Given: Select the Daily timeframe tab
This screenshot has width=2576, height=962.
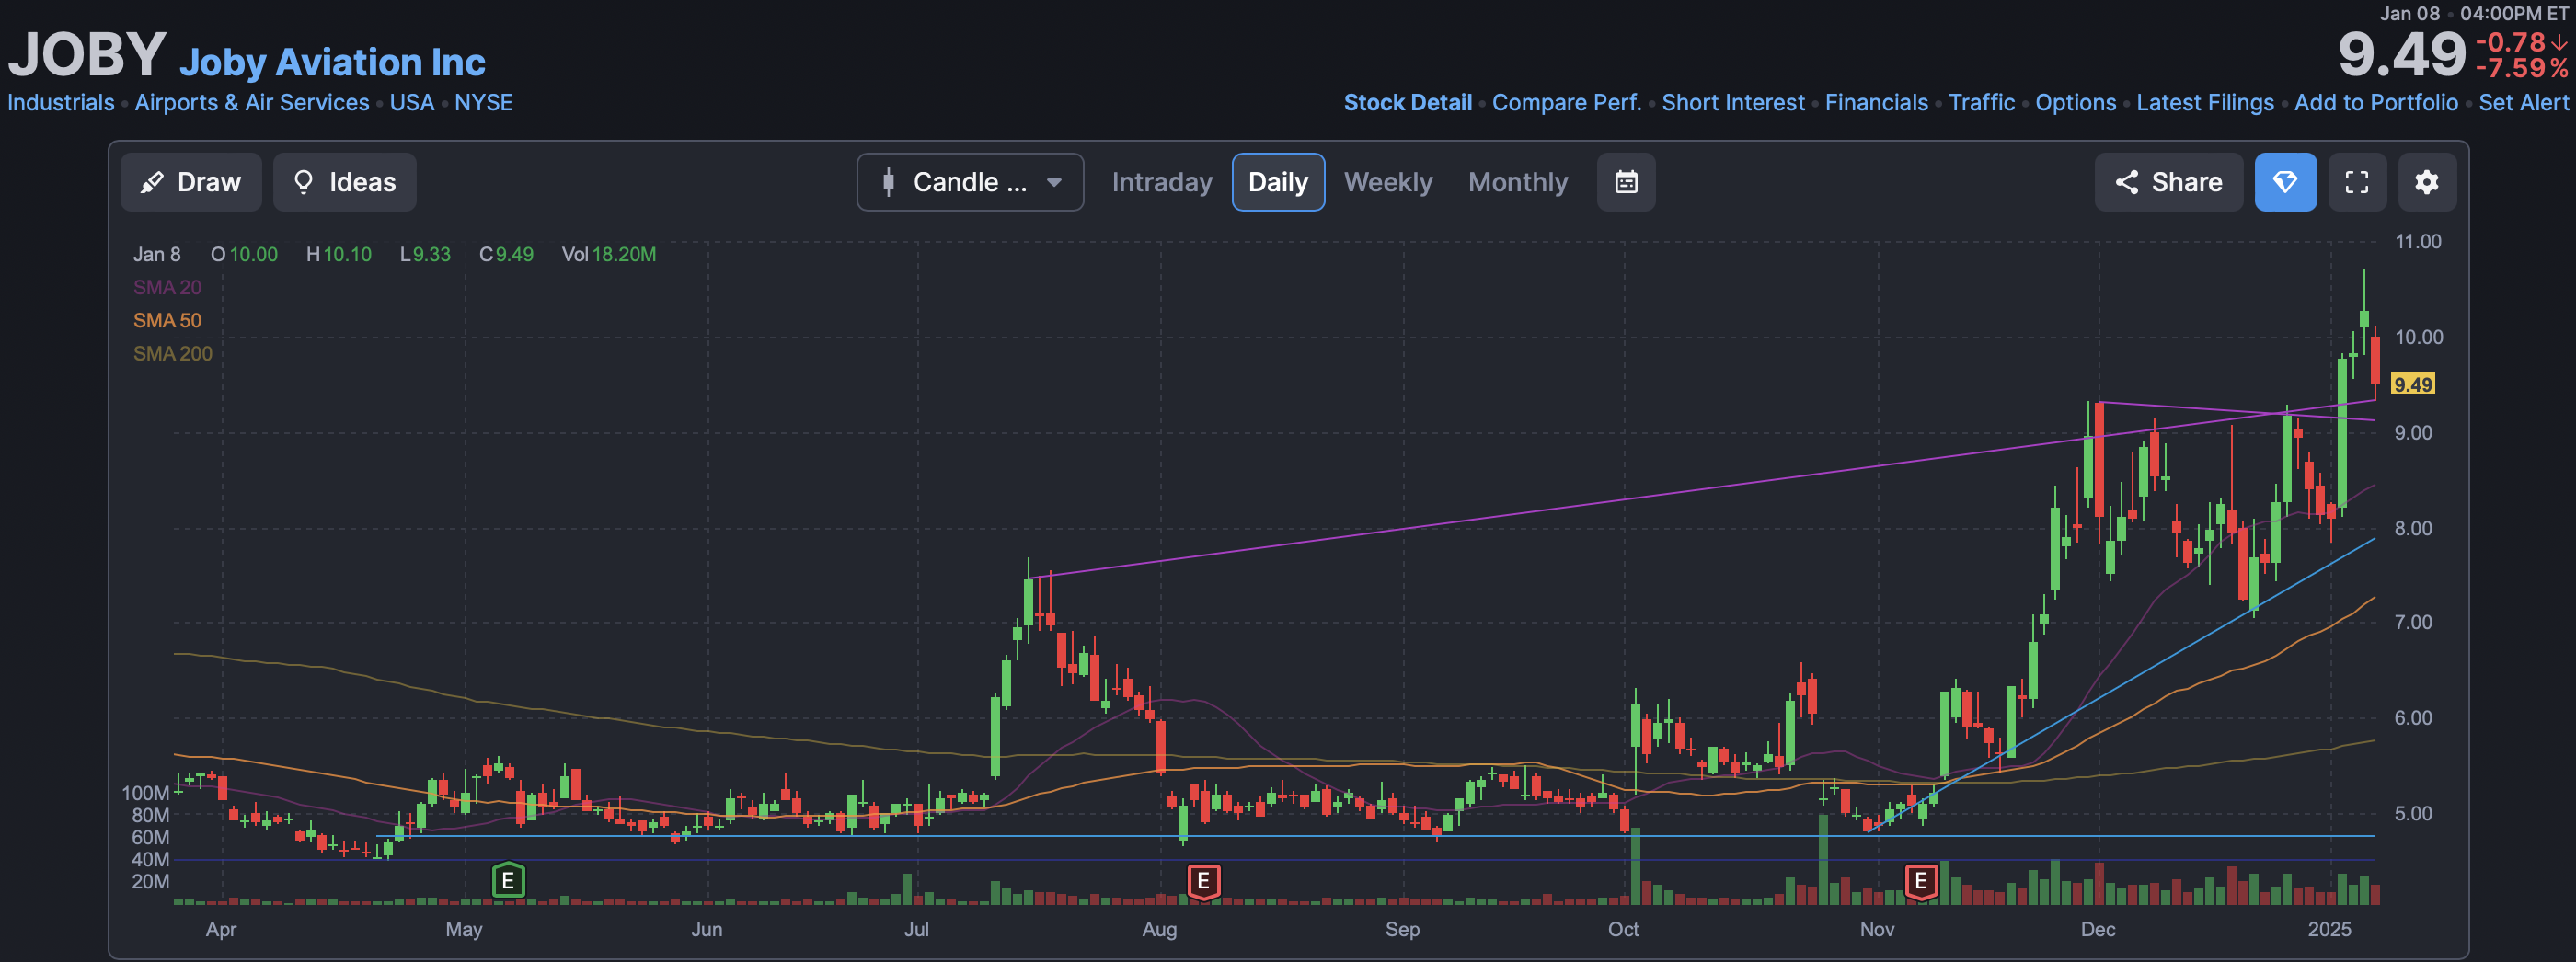Looking at the screenshot, I should pyautogui.click(x=1278, y=182).
